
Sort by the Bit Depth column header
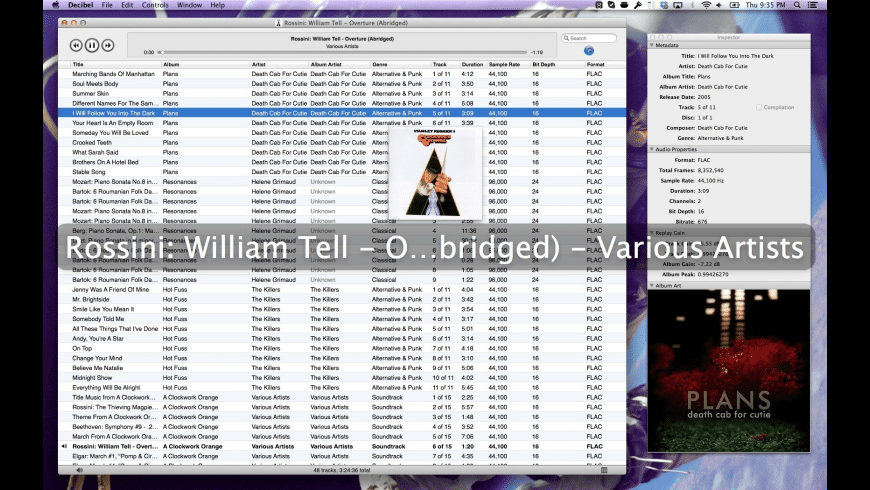(557, 64)
